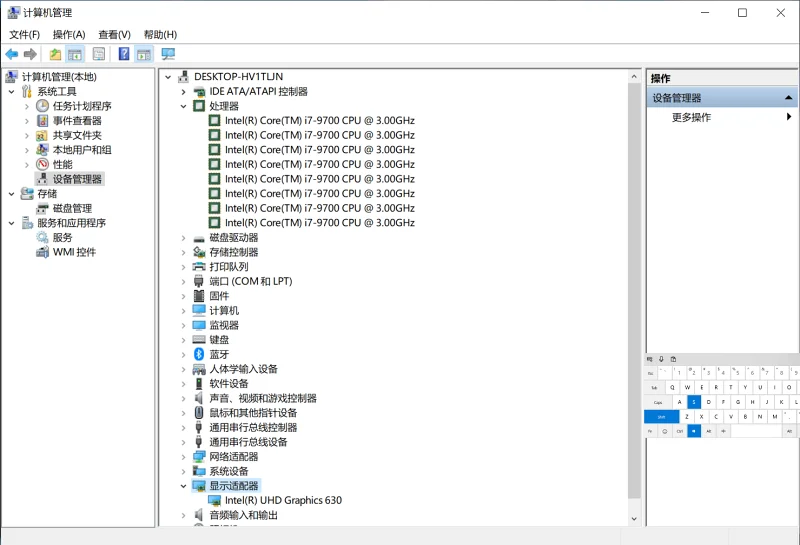
Task: Expand the 本地用户和组 node arrow
Action: click(27, 151)
